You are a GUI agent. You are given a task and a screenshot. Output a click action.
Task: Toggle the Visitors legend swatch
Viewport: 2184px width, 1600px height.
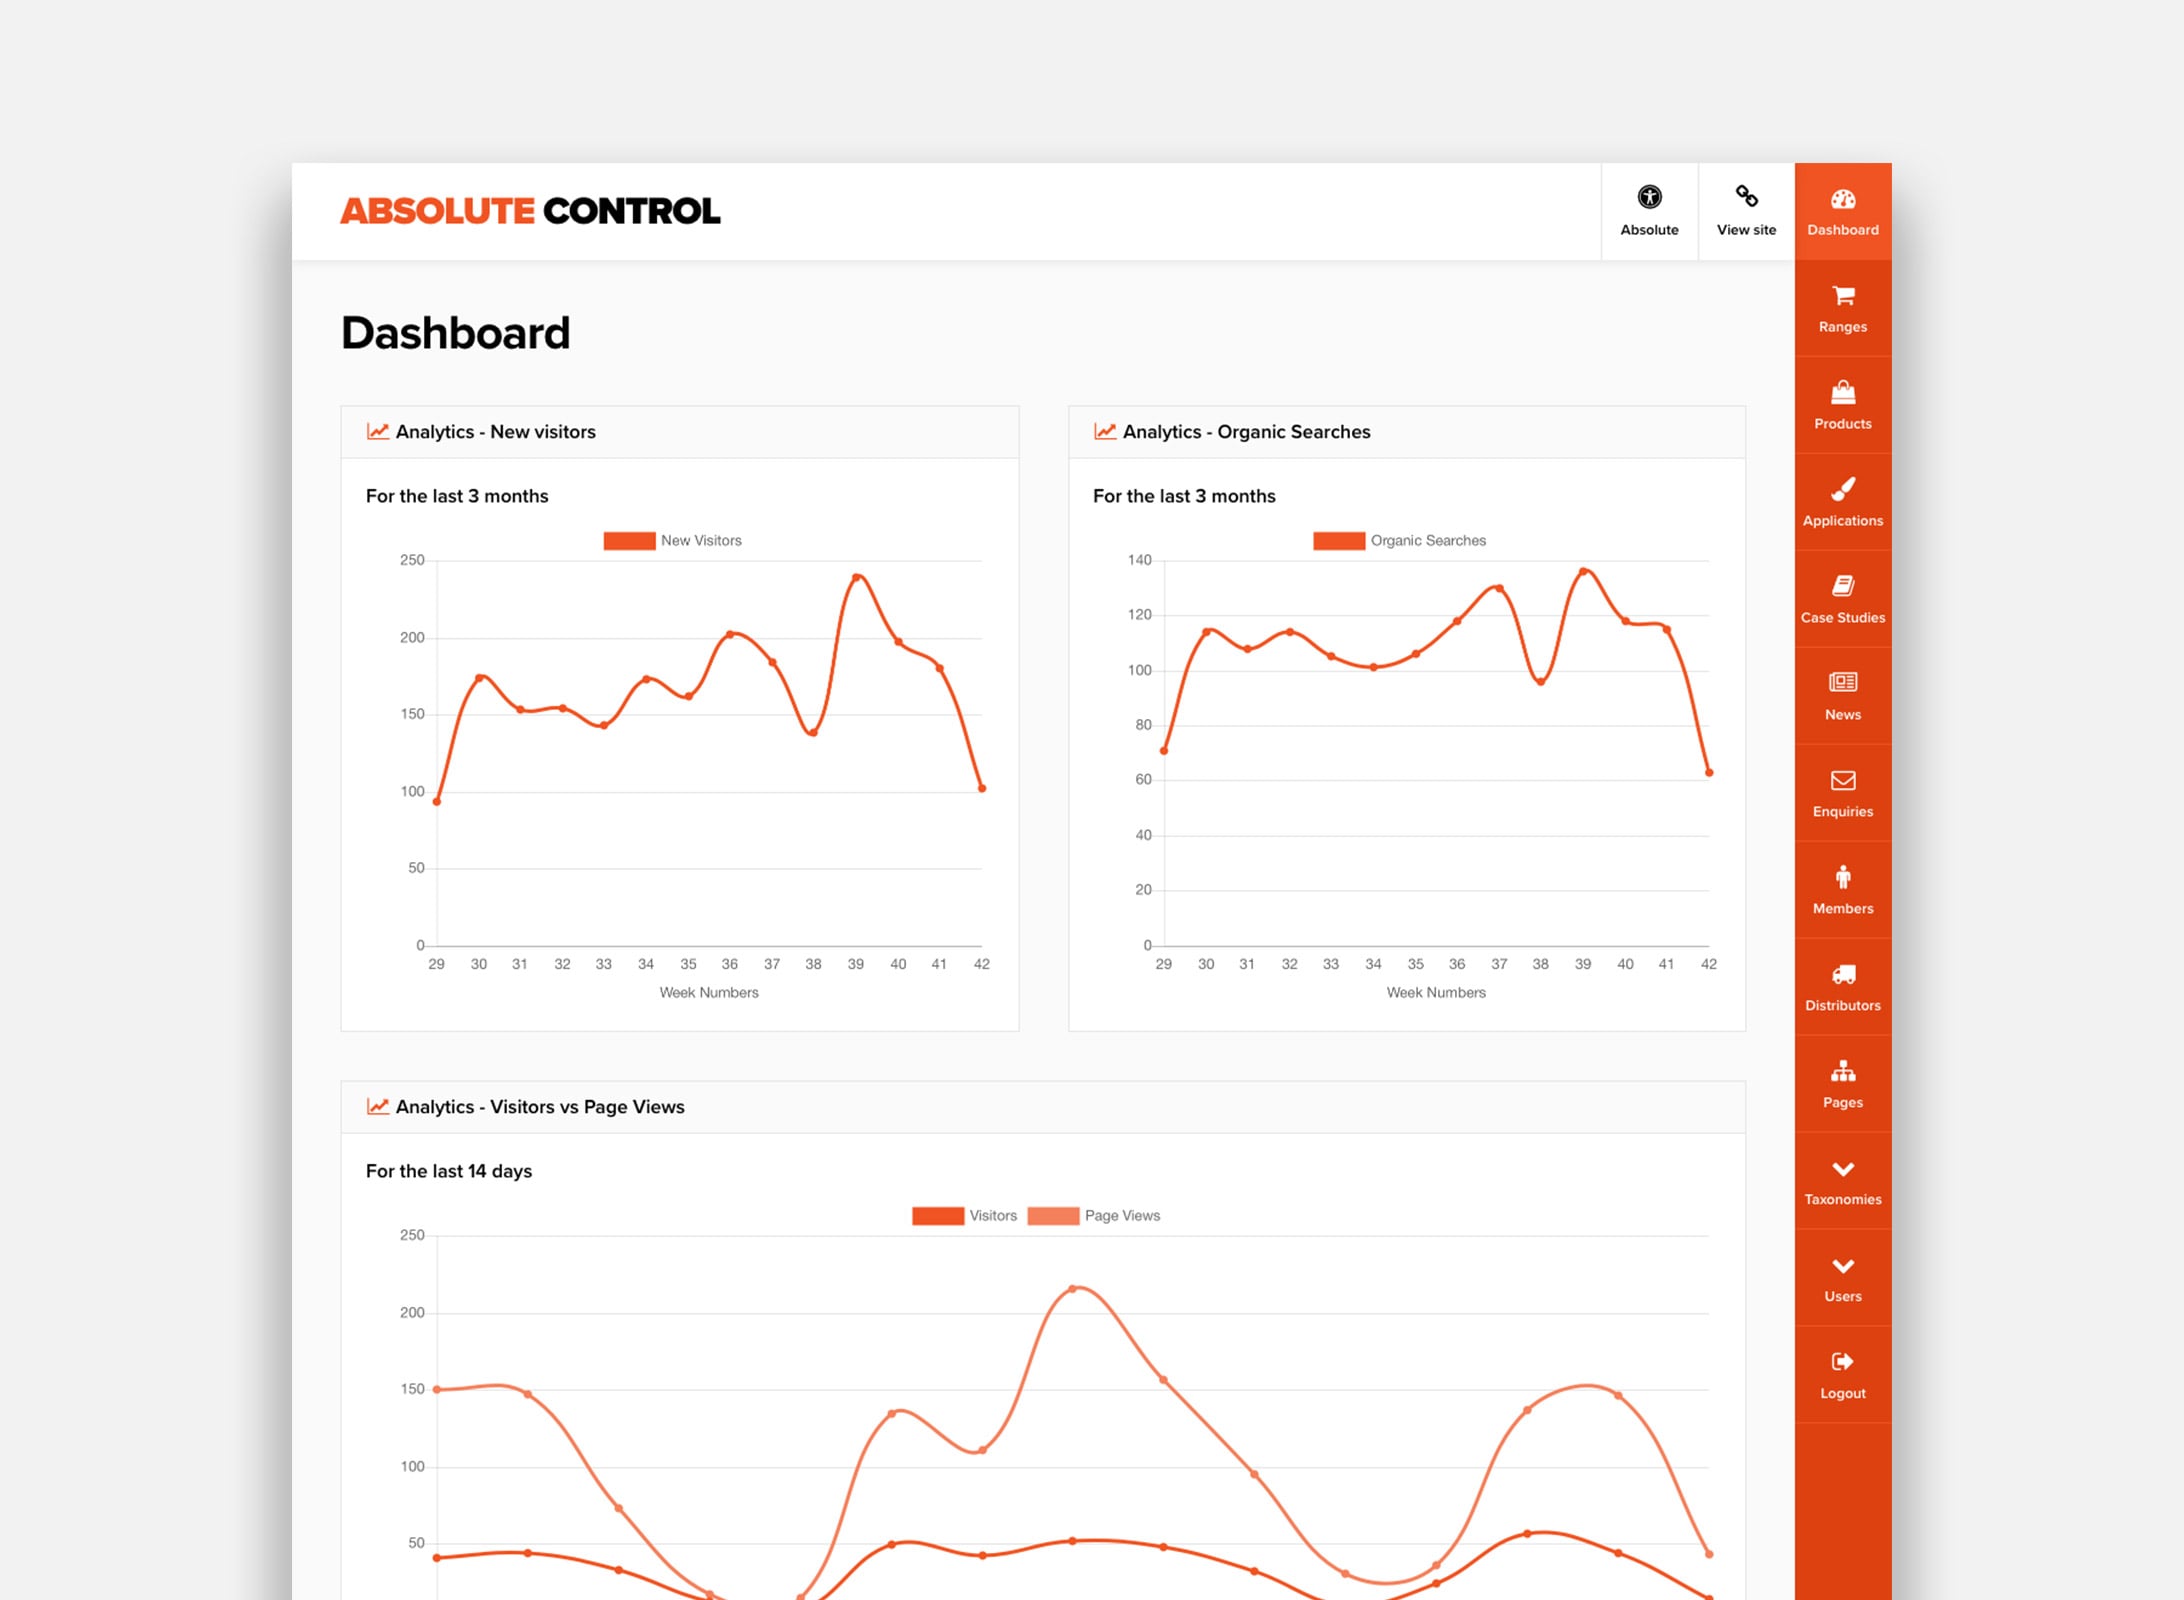click(938, 1216)
